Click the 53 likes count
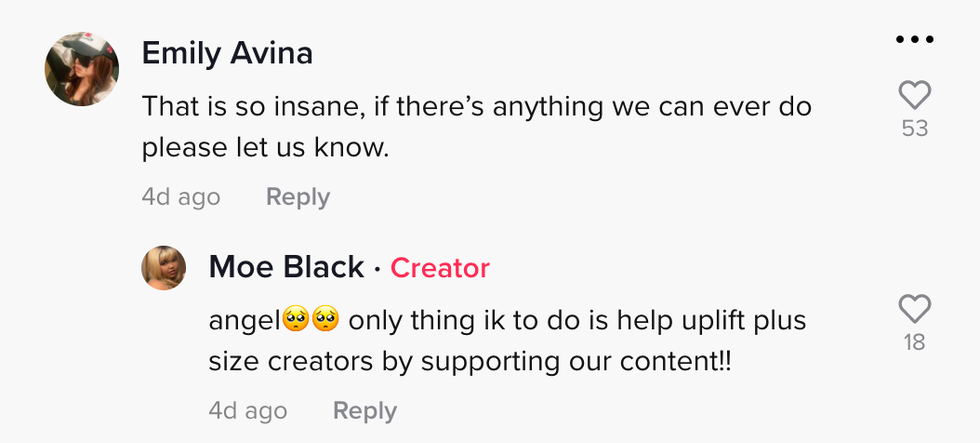This screenshot has width=980, height=443. (x=914, y=129)
